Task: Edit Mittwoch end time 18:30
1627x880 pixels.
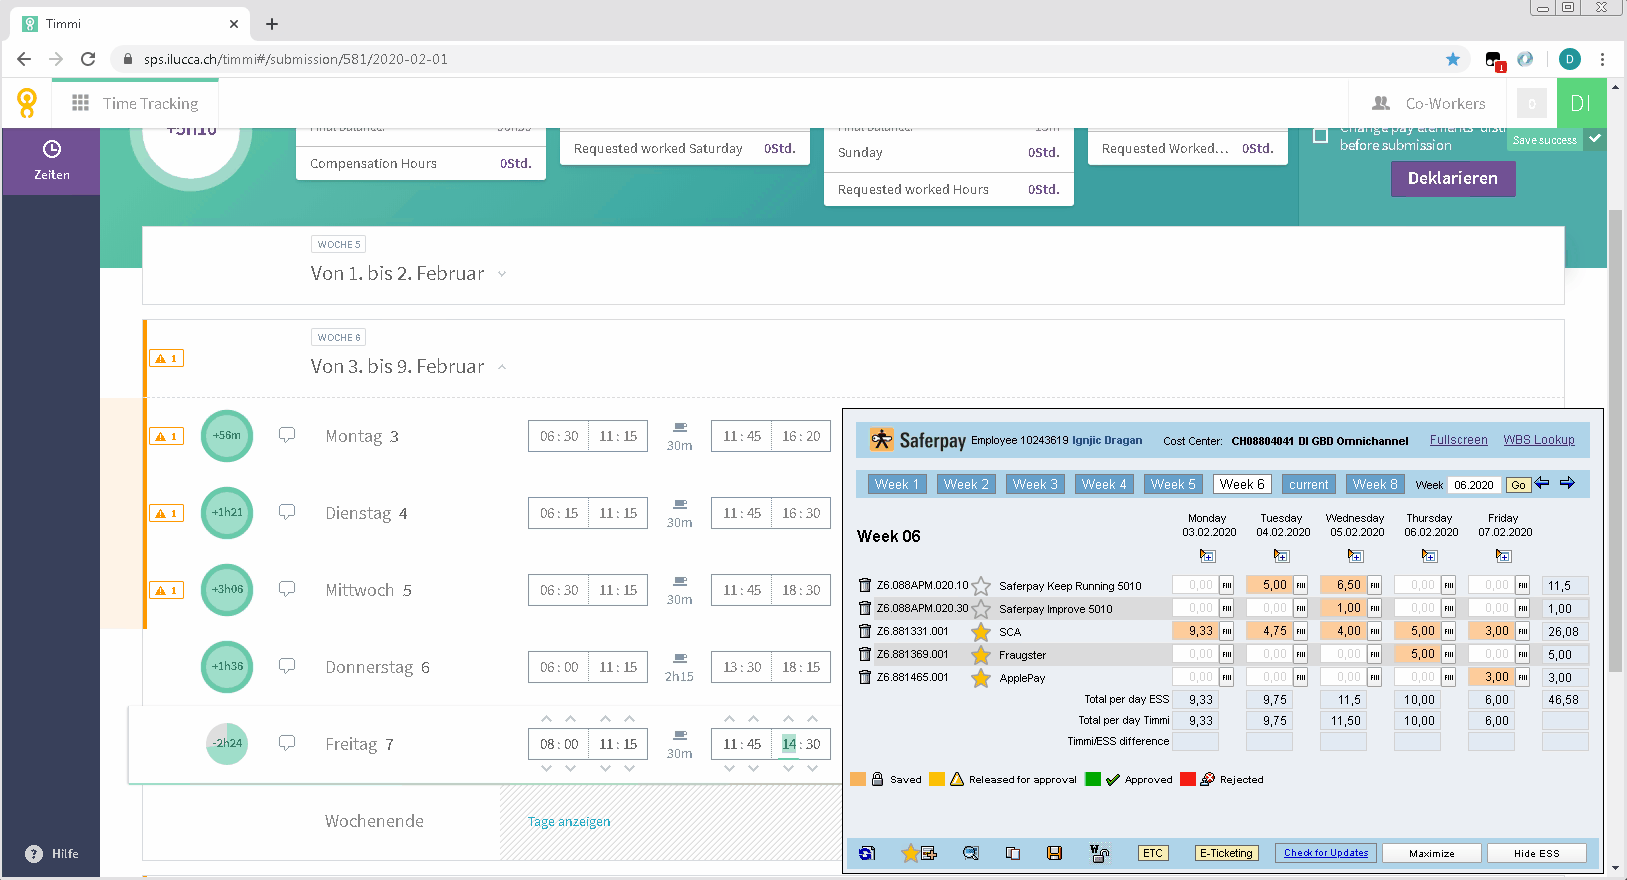Action: tap(801, 590)
